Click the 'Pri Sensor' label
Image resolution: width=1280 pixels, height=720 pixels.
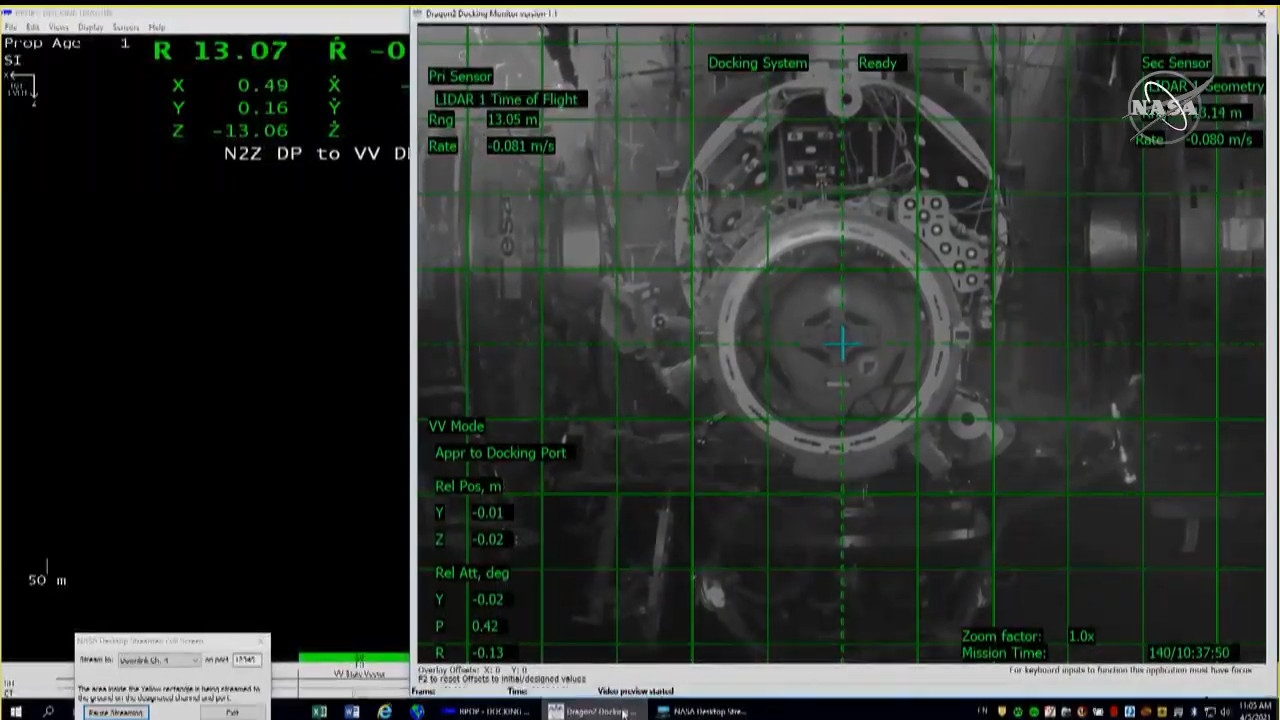tap(460, 76)
